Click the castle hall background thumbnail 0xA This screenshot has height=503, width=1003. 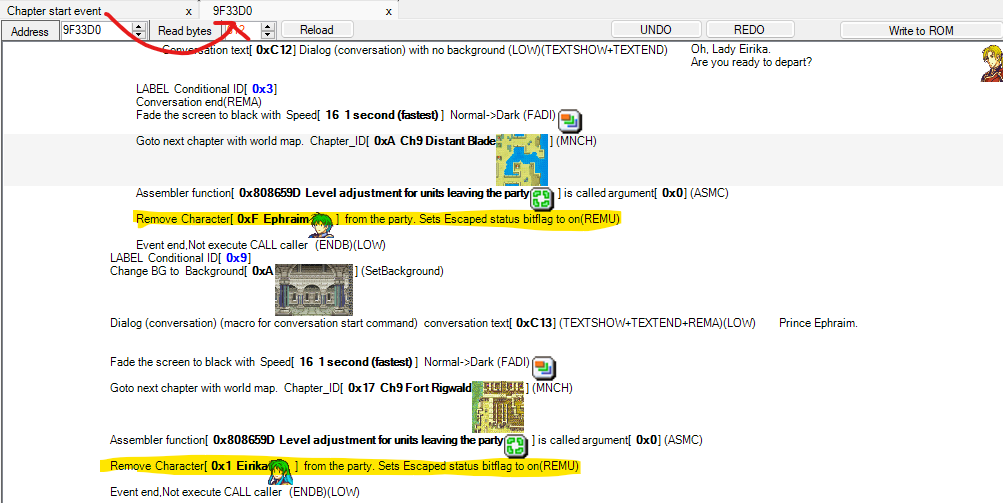314,289
